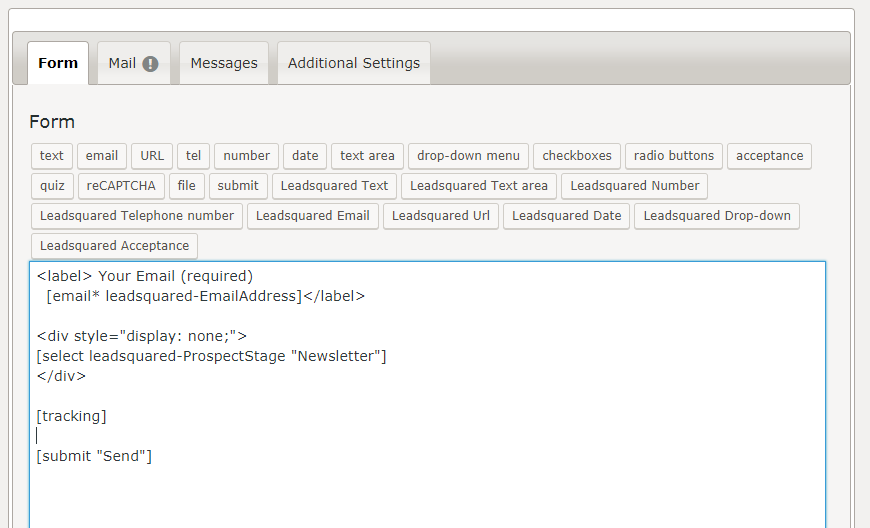Insert Leadsquared Email tag

point(313,216)
